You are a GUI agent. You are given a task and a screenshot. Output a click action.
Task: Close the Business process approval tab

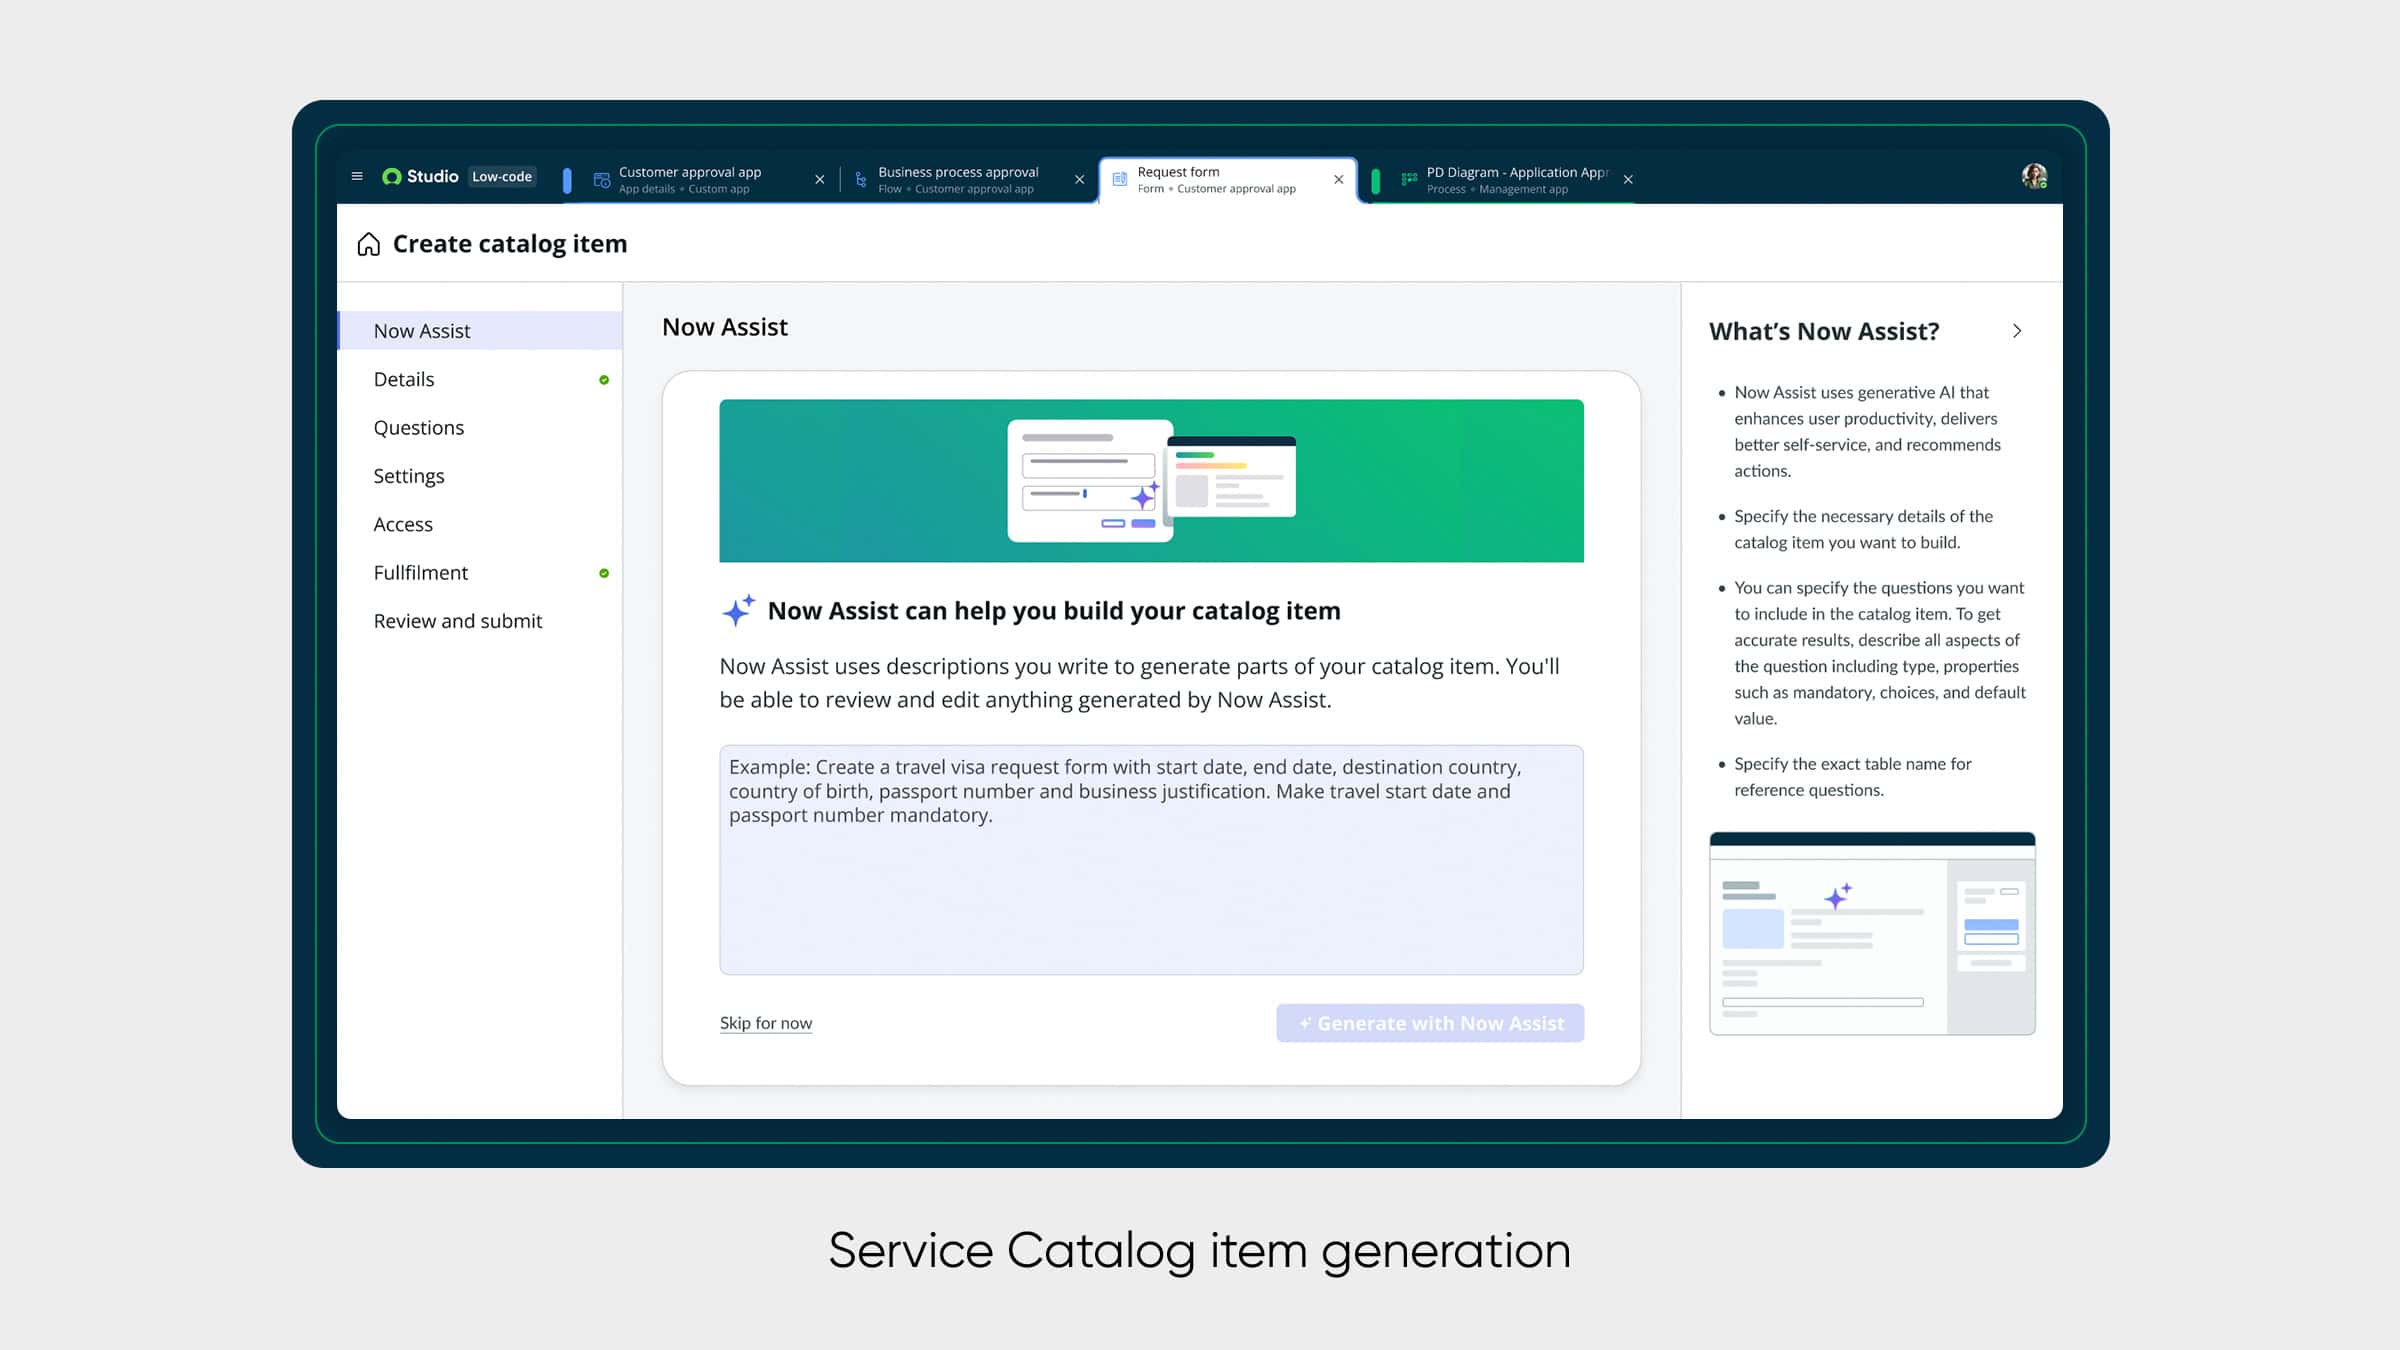(1079, 179)
